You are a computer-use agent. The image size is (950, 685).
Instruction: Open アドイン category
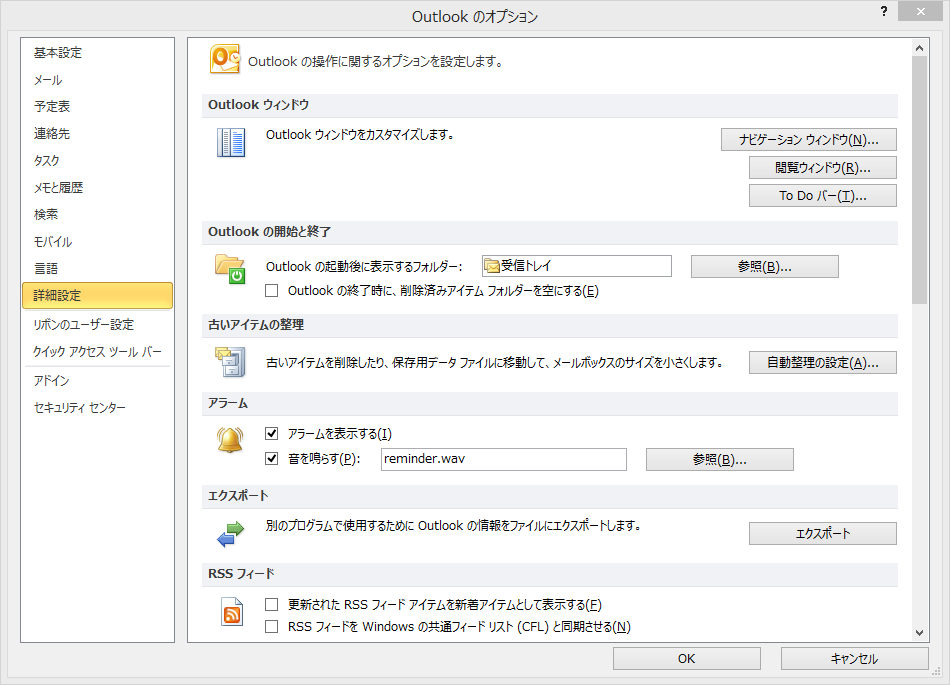97,380
